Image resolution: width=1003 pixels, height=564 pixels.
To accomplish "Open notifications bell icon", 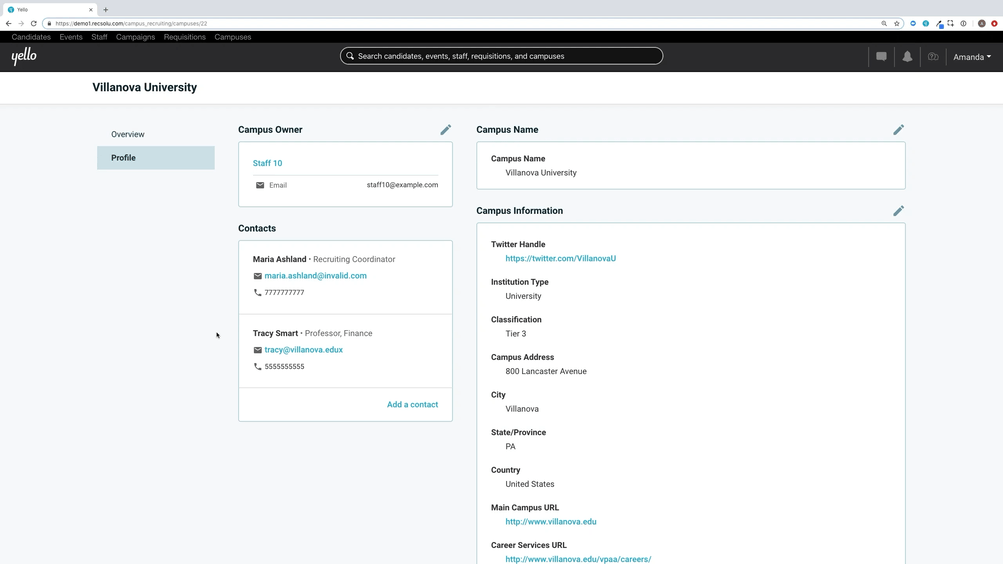I will click(x=907, y=57).
